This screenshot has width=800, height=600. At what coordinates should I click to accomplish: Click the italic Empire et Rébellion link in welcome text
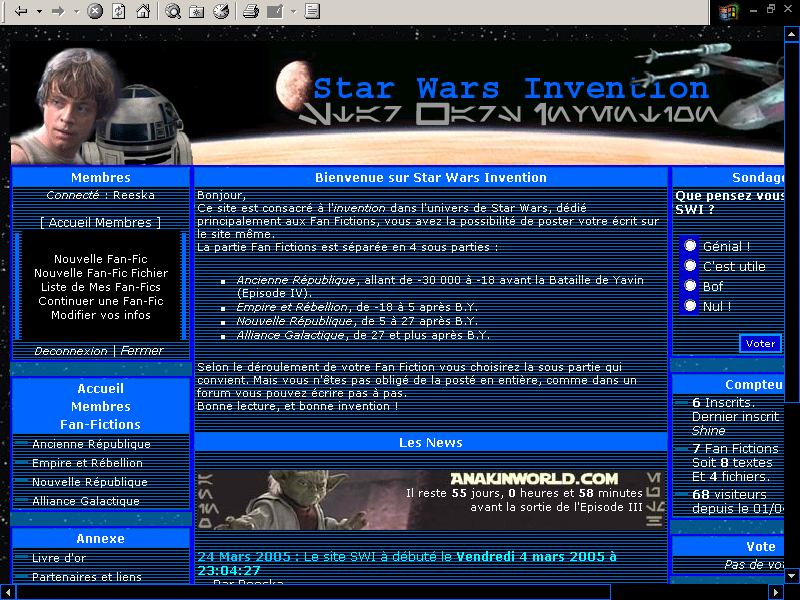(x=292, y=307)
